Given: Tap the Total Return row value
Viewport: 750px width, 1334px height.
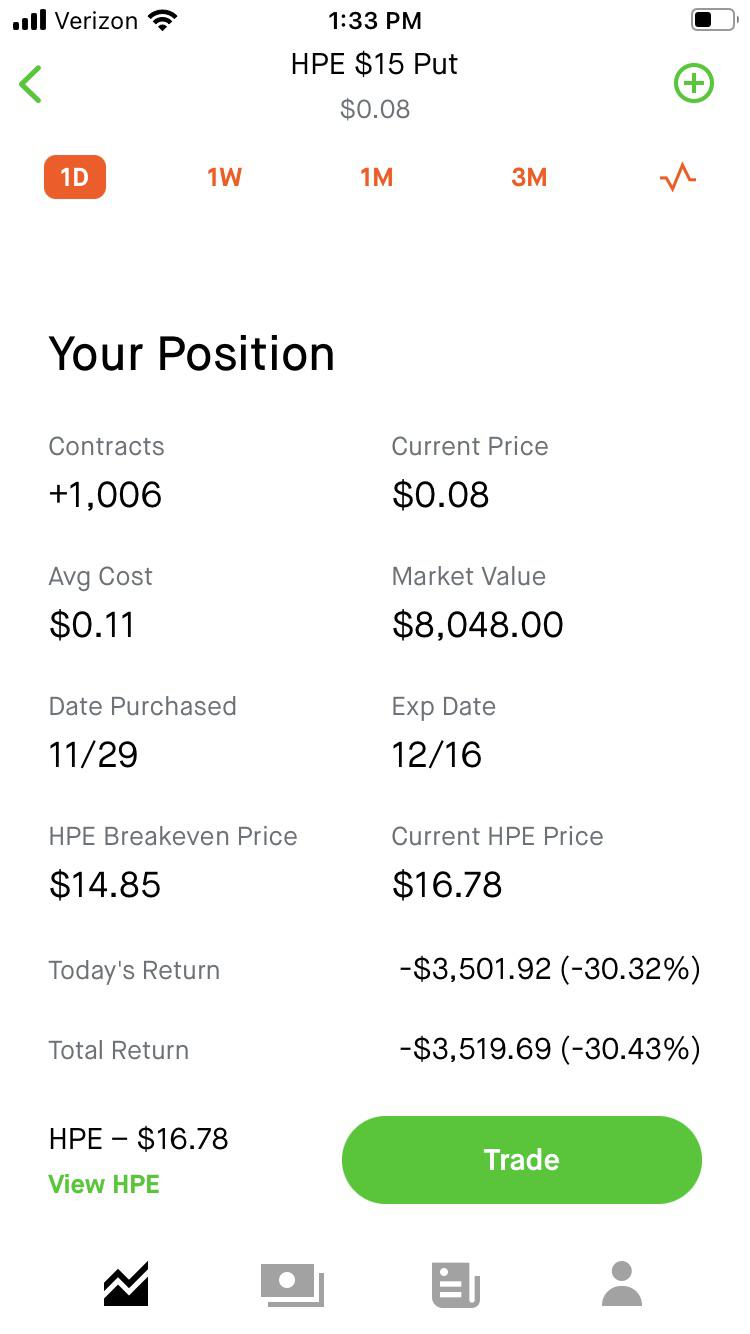Looking at the screenshot, I should 549,1049.
